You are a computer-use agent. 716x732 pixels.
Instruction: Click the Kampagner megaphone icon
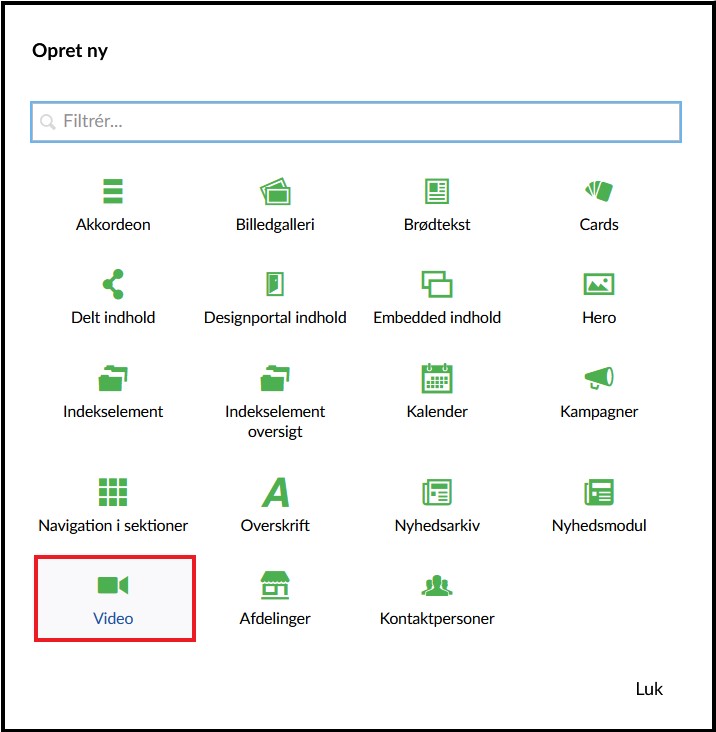[599, 378]
